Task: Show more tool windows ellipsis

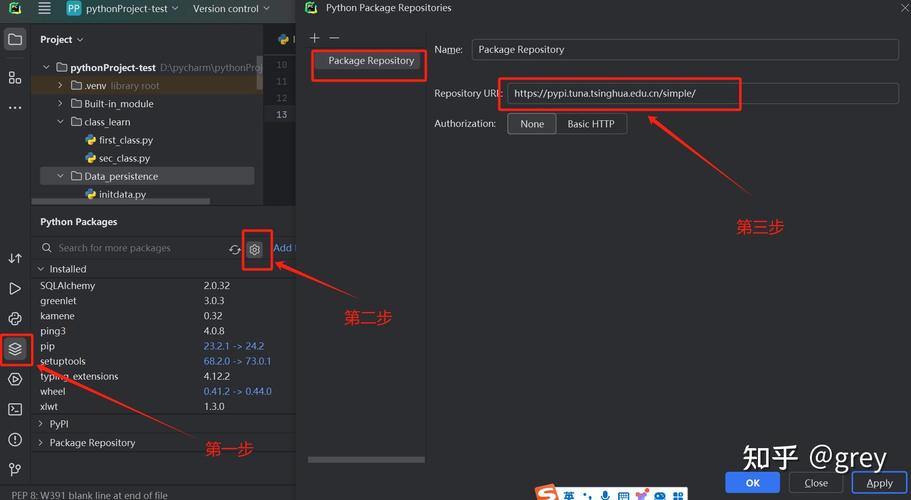Action: [15, 107]
